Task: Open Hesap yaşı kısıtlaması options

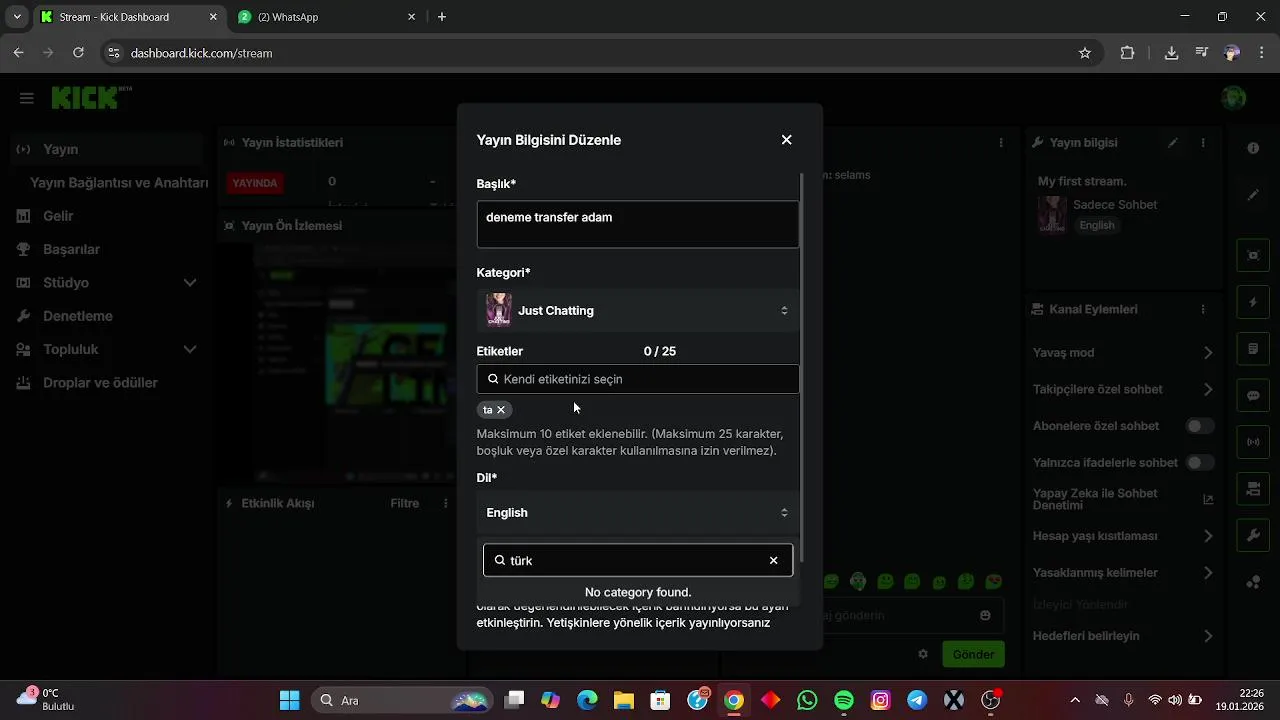Action: tap(1123, 537)
